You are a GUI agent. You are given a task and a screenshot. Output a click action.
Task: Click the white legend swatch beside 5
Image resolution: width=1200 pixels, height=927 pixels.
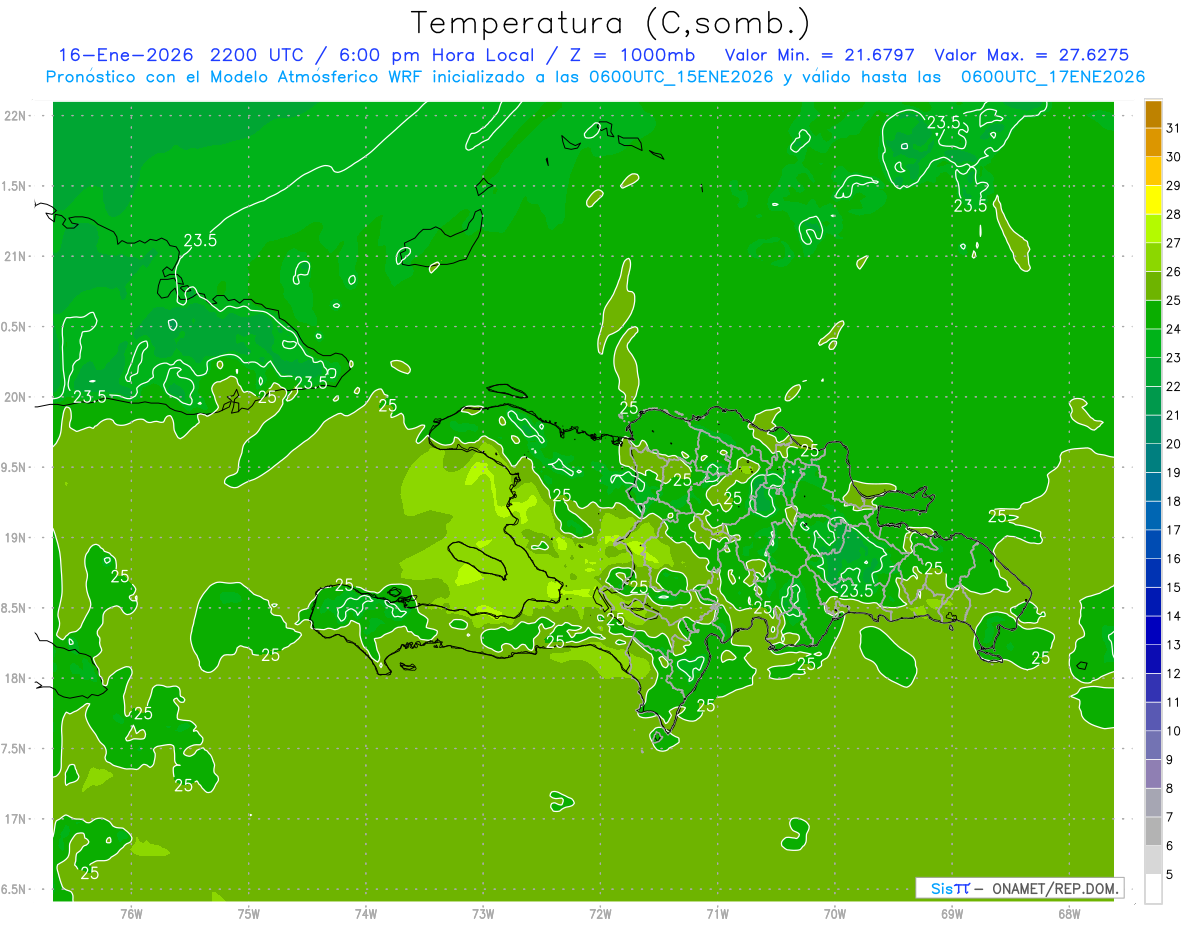1153,889
